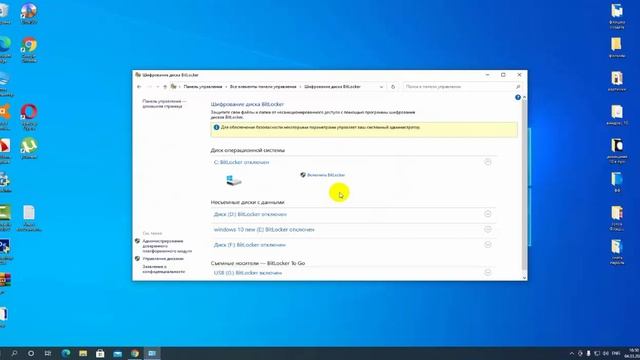Switch to Google Chrome in taskbar
The image size is (640, 360).
click(x=135, y=353)
